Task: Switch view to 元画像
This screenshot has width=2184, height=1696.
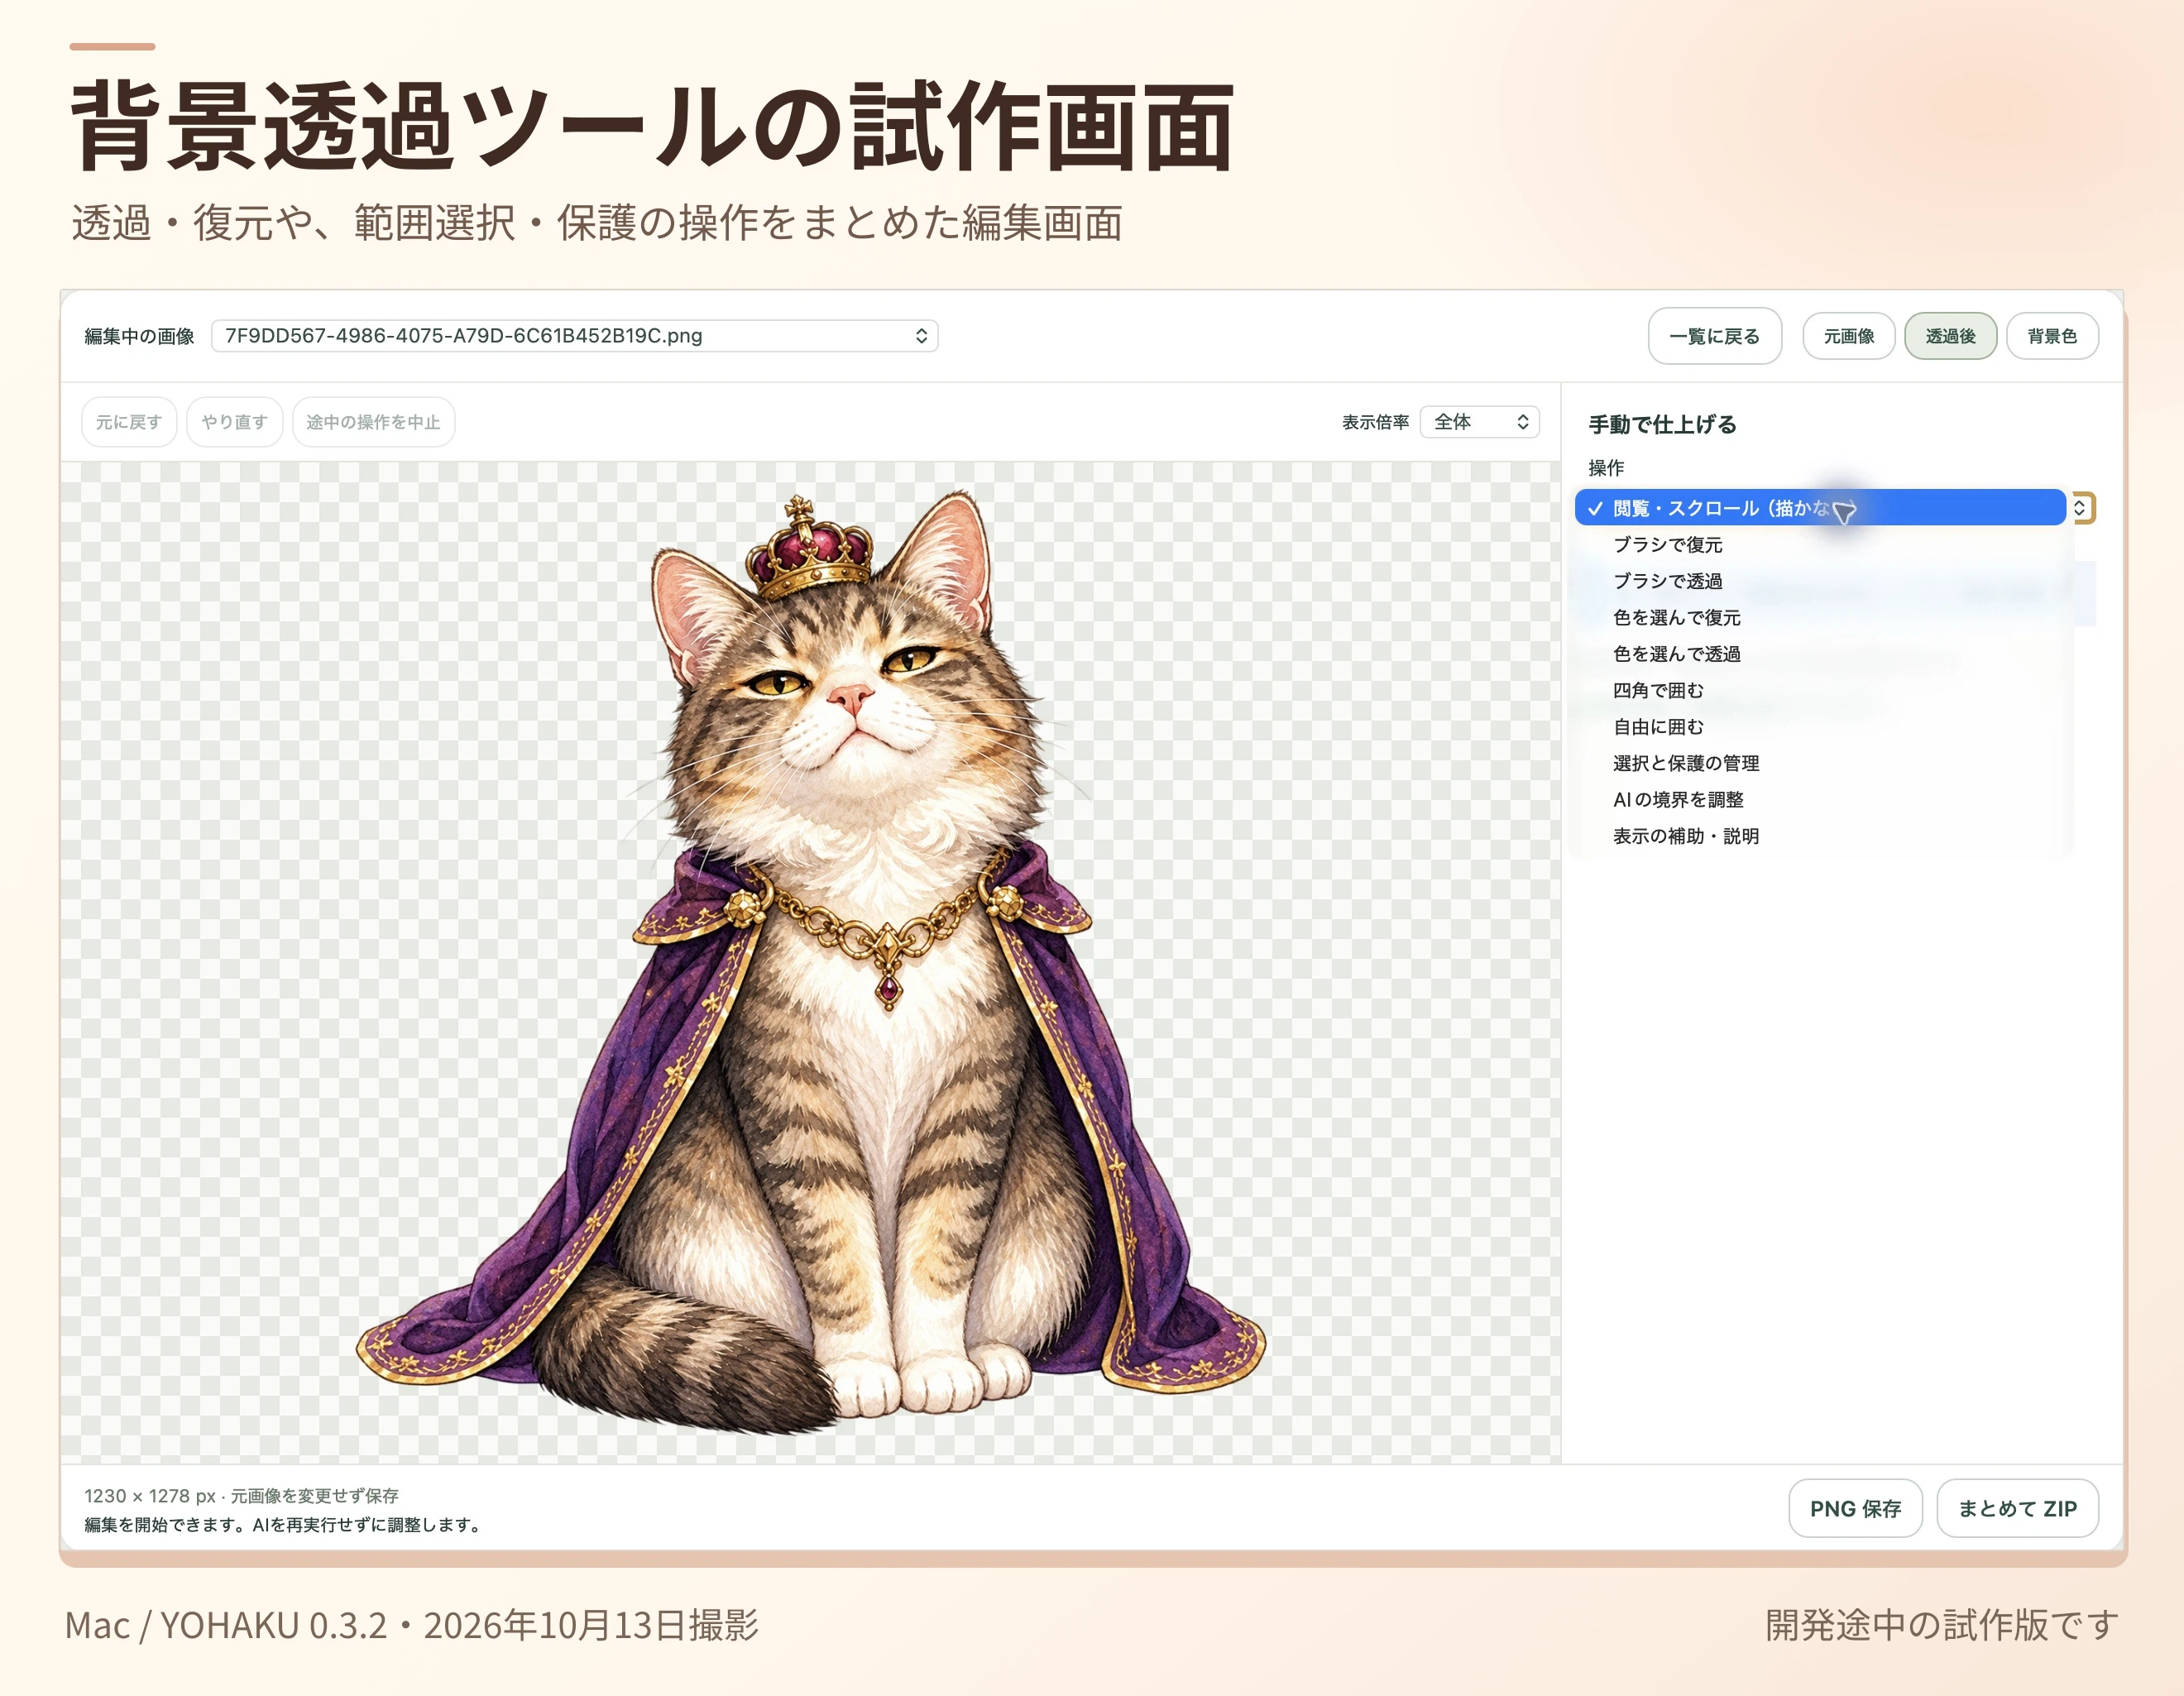Action: pyautogui.click(x=1848, y=336)
